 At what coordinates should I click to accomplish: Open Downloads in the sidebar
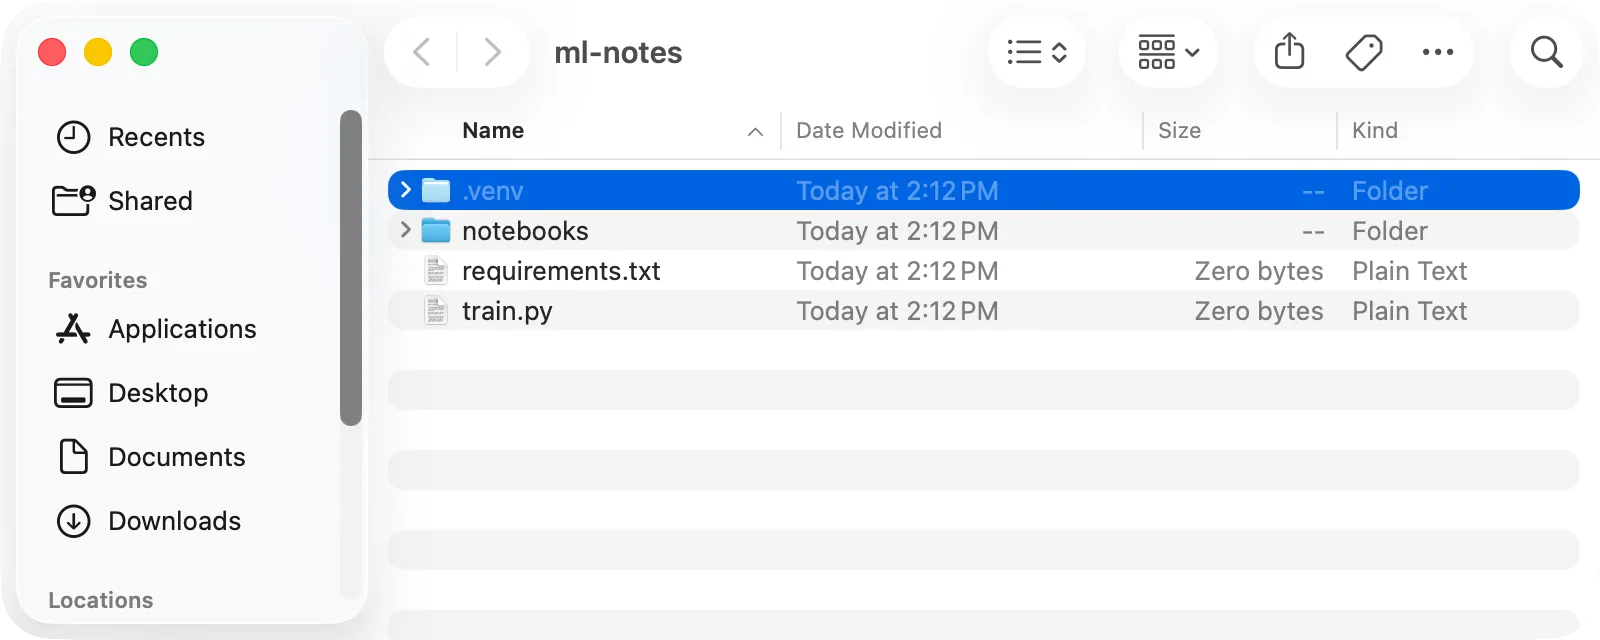click(x=174, y=521)
